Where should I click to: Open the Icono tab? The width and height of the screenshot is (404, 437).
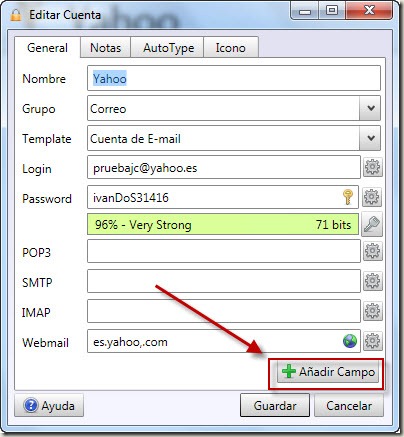[231, 48]
